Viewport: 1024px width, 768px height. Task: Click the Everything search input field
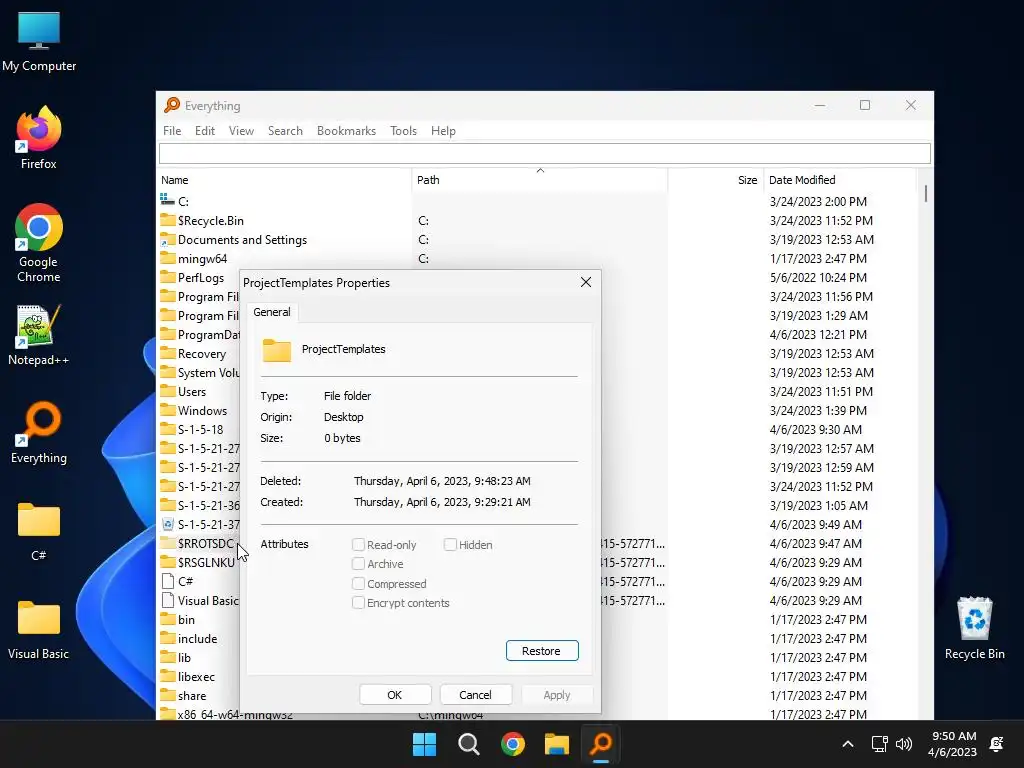coord(545,153)
